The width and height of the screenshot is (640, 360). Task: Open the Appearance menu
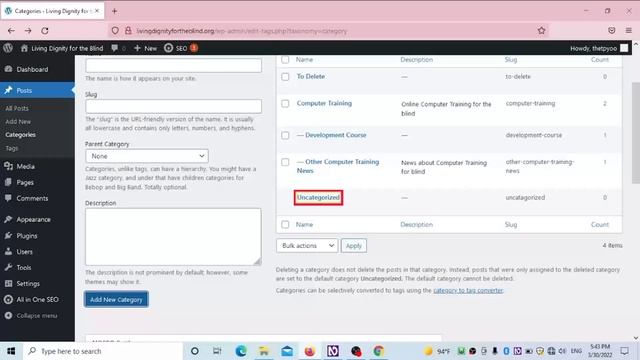tap(33, 220)
